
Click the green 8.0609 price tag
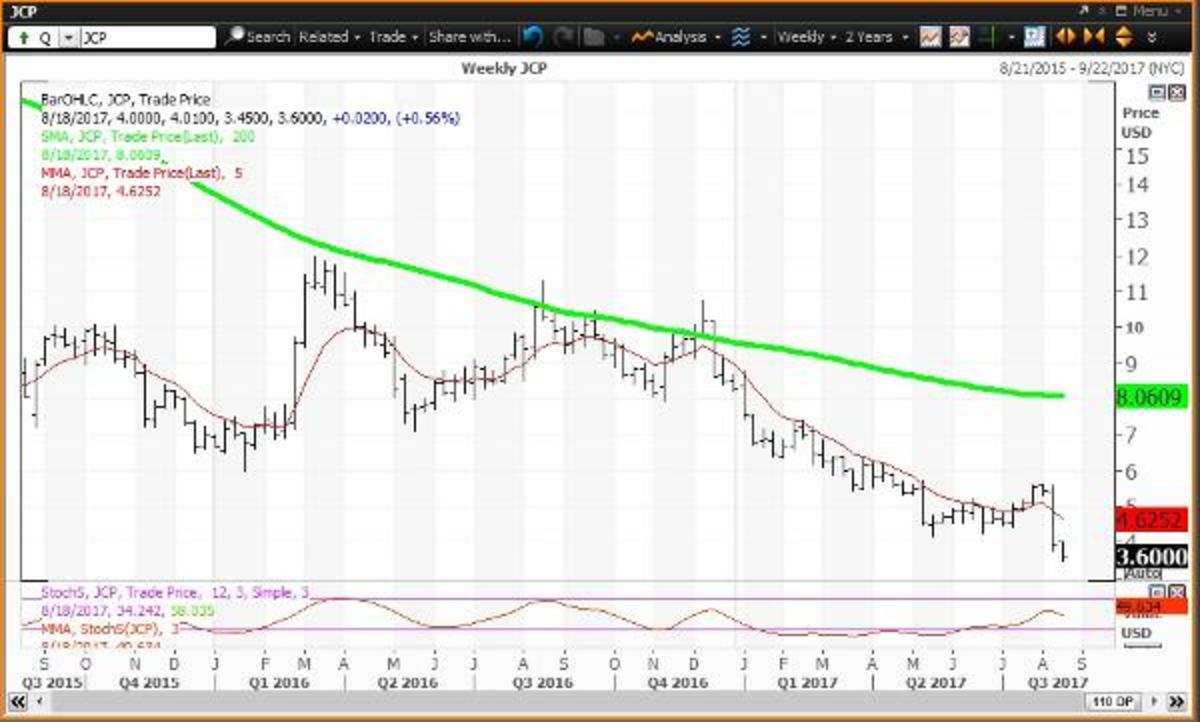point(1151,397)
